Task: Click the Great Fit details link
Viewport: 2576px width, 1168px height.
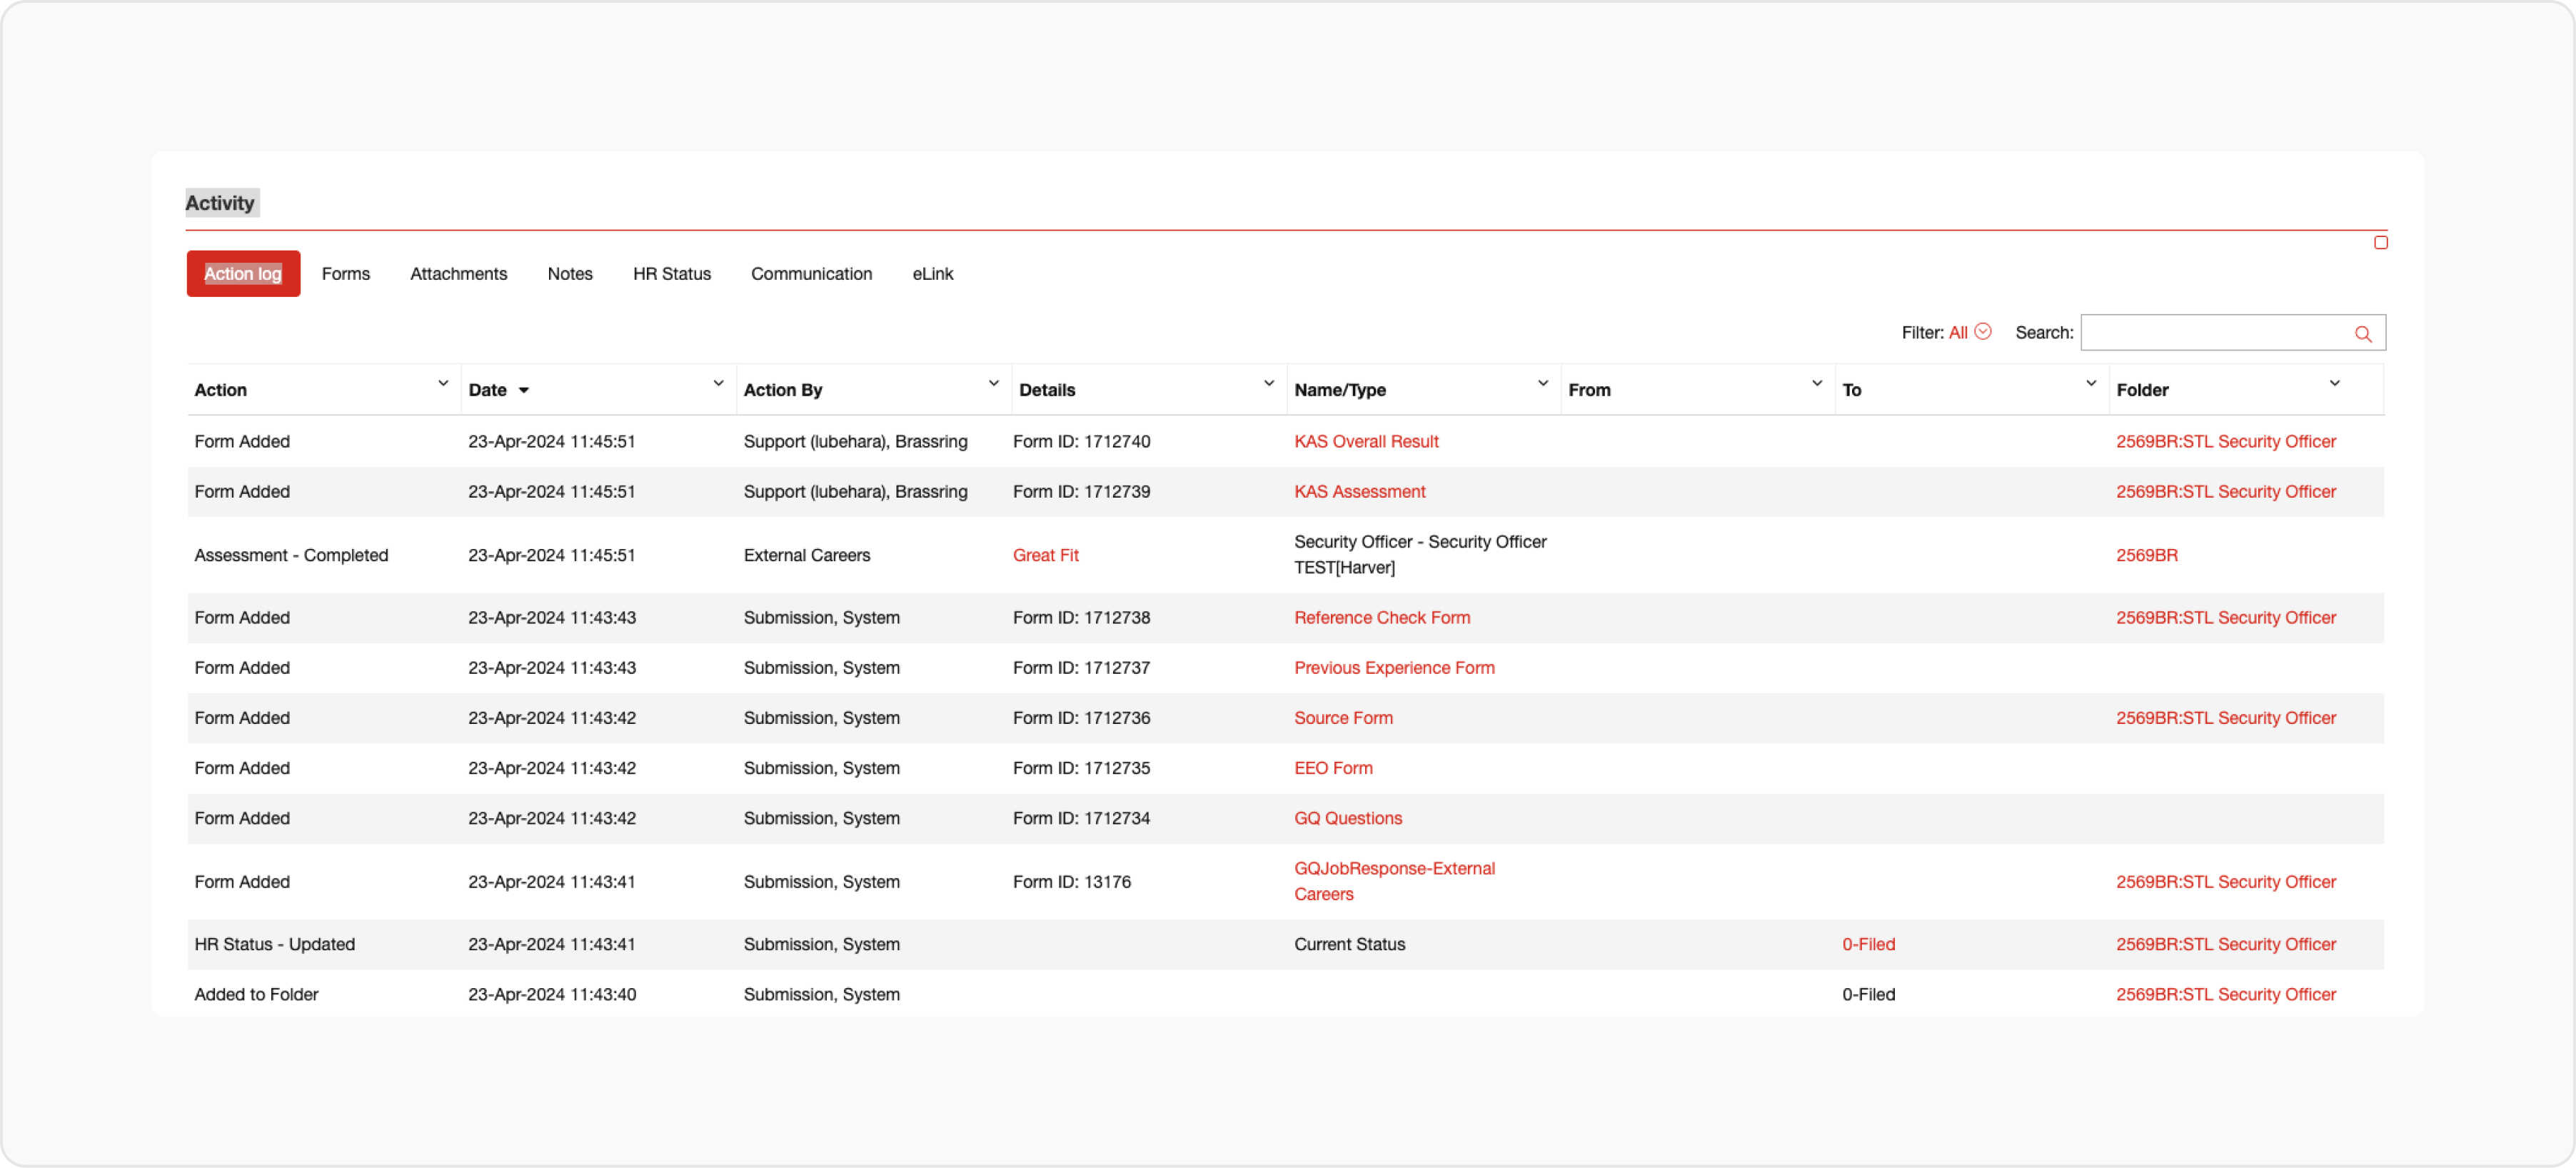Action: [x=1045, y=555]
